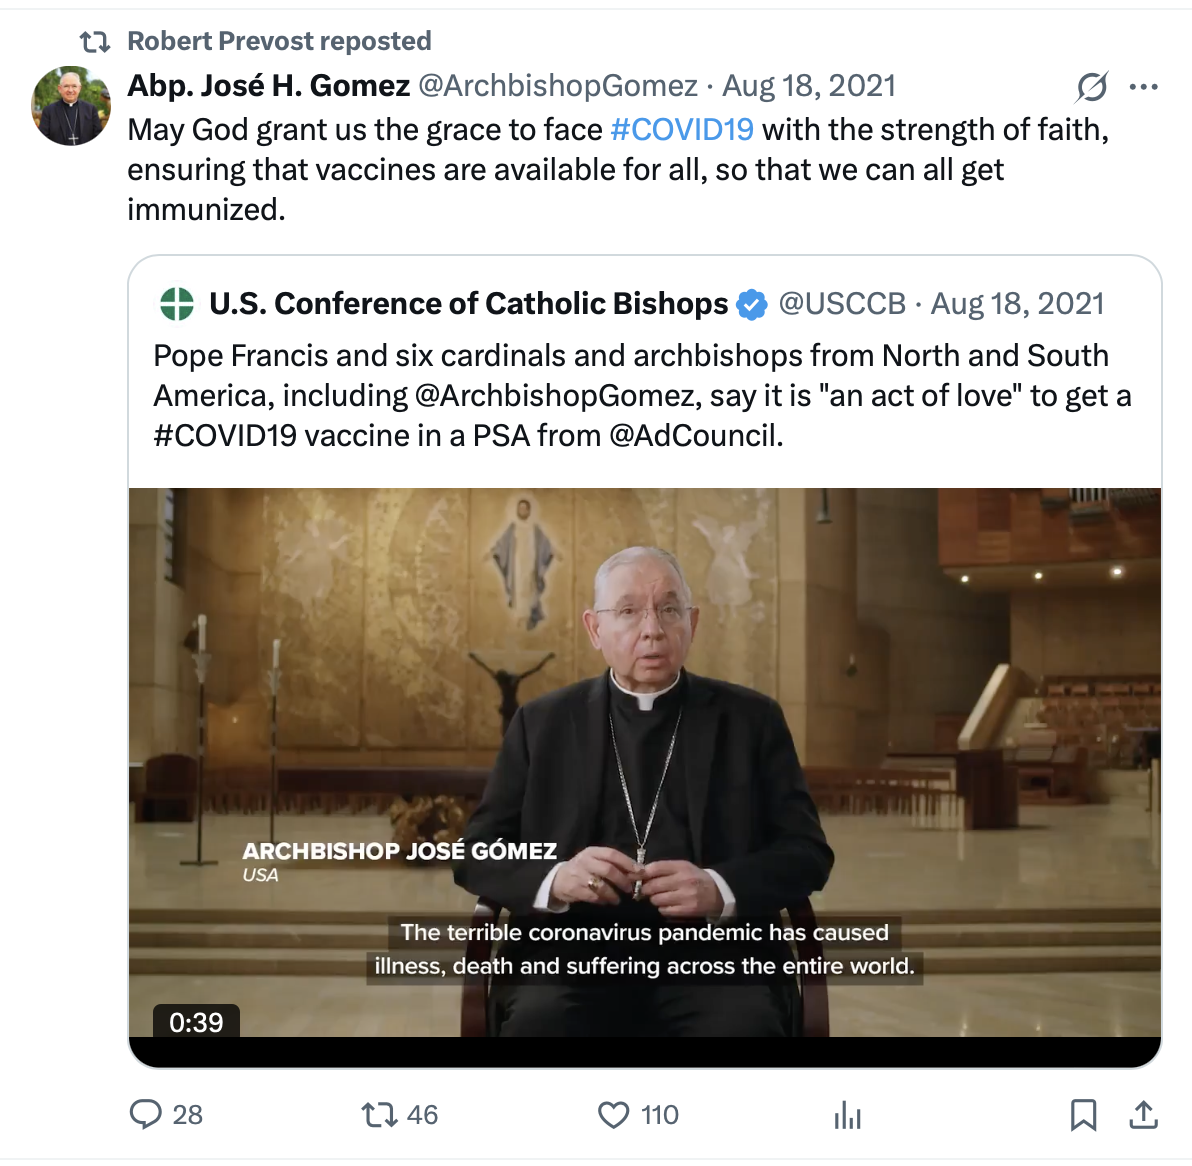Click the Grok slashed-circle icon

1091,87
